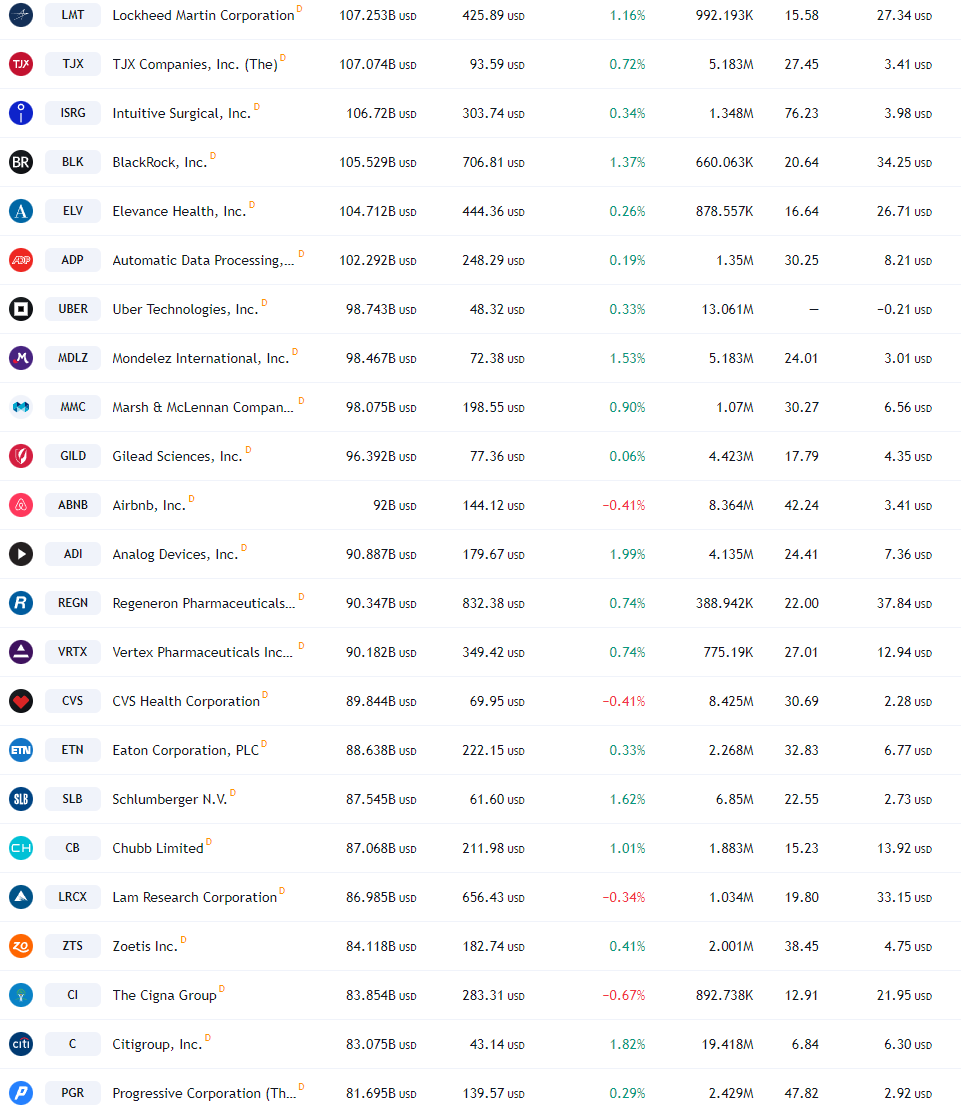The width and height of the screenshot is (961, 1108).
Task: Click Cigna change value -0.67%
Action: pos(624,995)
